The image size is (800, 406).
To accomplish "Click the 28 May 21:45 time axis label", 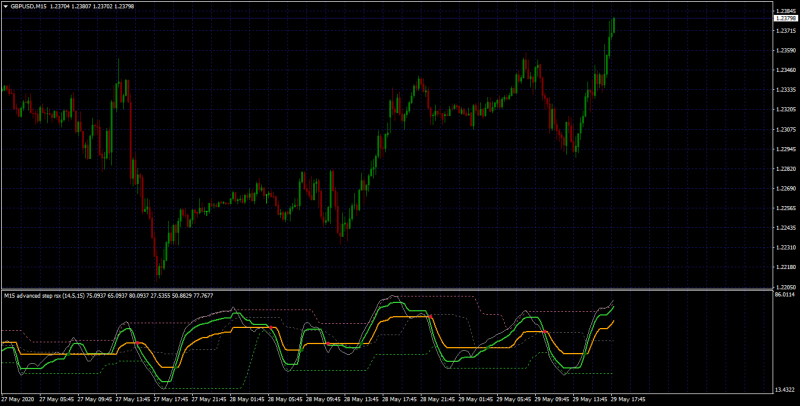I will pos(438,399).
